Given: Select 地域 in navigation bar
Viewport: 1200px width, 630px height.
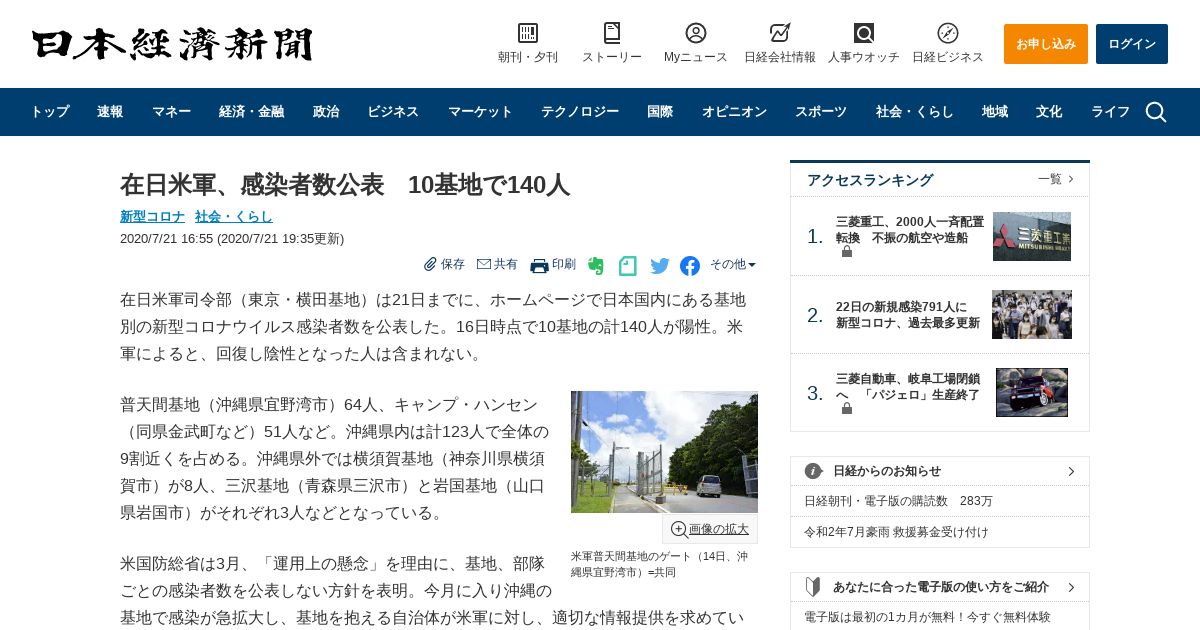Looking at the screenshot, I should pos(995,112).
